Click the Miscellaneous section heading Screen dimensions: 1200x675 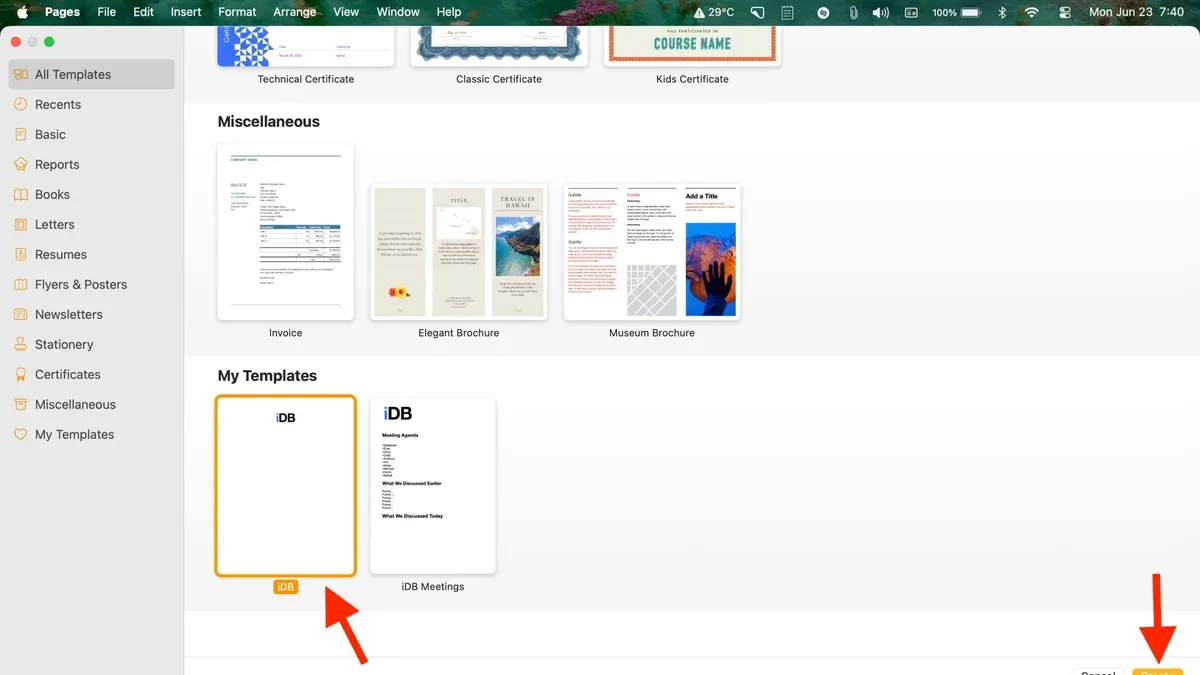pos(269,122)
